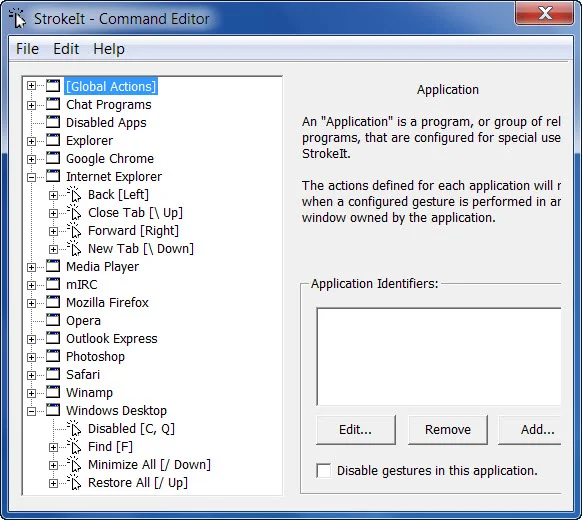The image size is (582, 520).
Task: Click the Winamp application icon
Action: [53, 392]
